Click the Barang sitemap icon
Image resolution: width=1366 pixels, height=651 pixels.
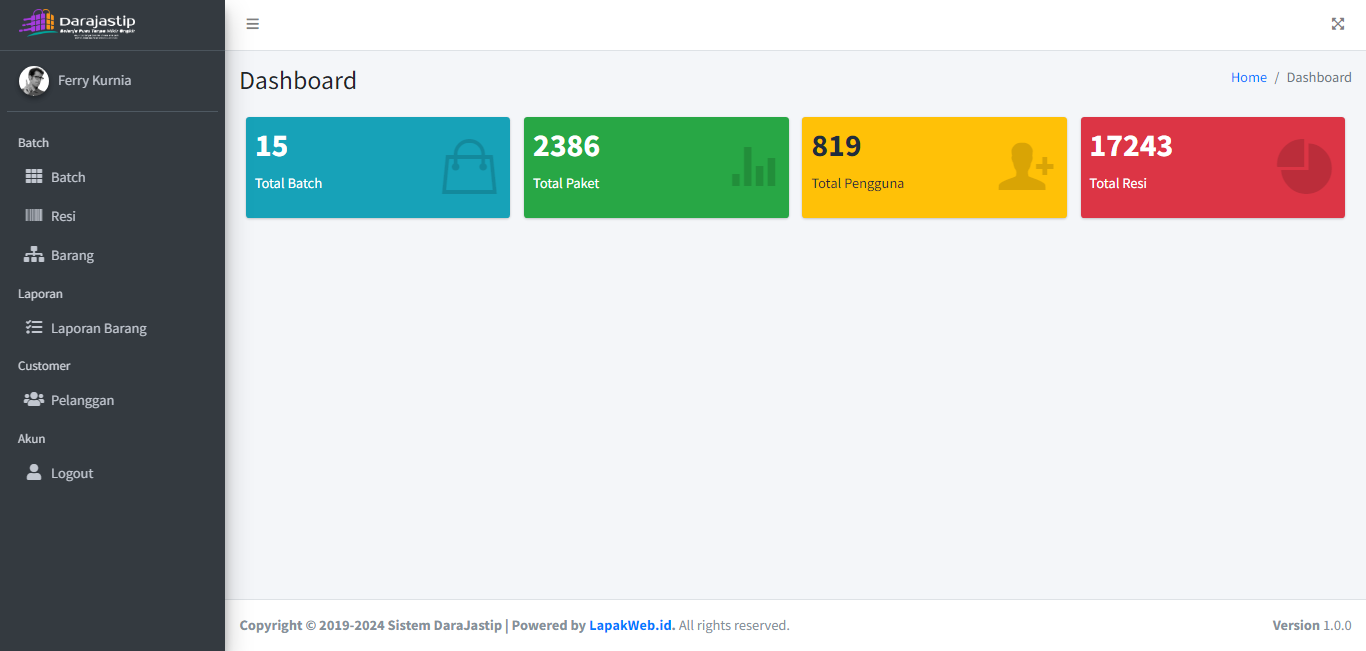(x=34, y=255)
